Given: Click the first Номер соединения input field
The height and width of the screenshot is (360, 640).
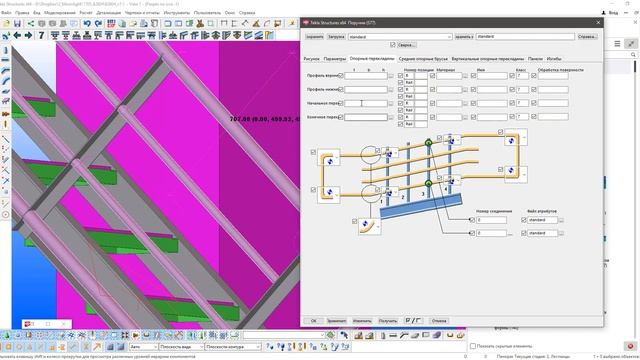Looking at the screenshot, I should [x=491, y=220].
